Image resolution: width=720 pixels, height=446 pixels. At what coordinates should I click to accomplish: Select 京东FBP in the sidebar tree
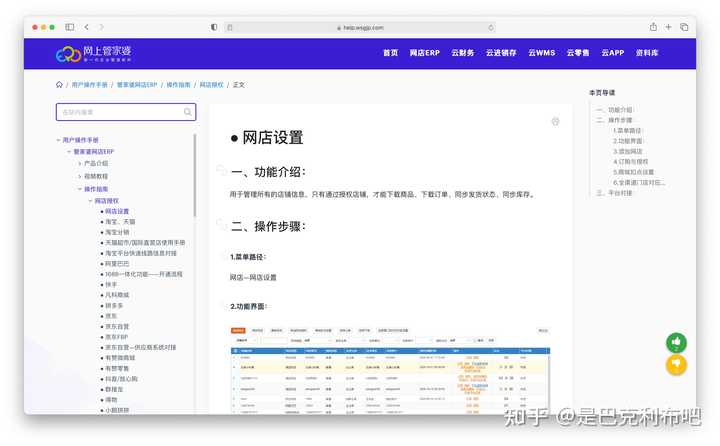(117, 337)
